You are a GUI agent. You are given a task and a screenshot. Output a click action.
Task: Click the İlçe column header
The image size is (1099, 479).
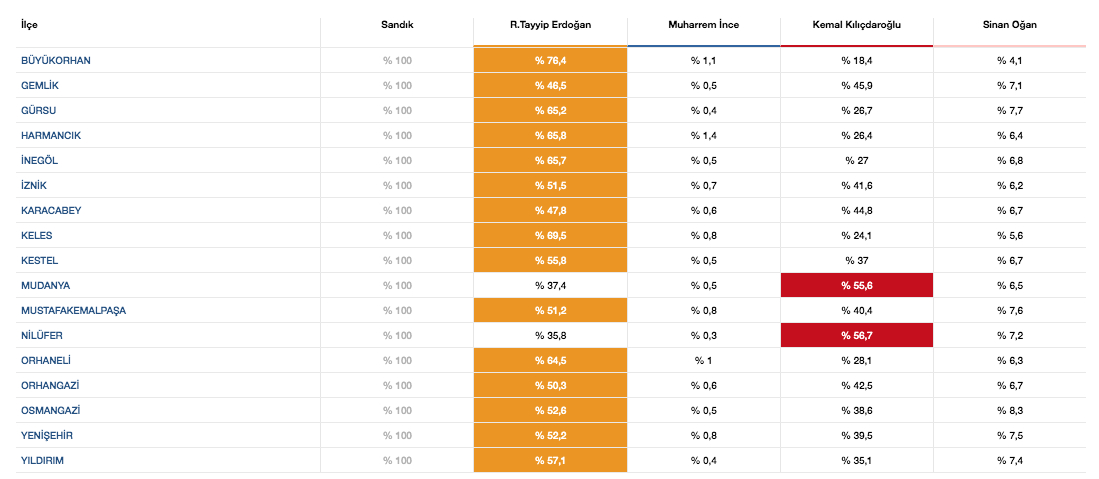click(29, 24)
